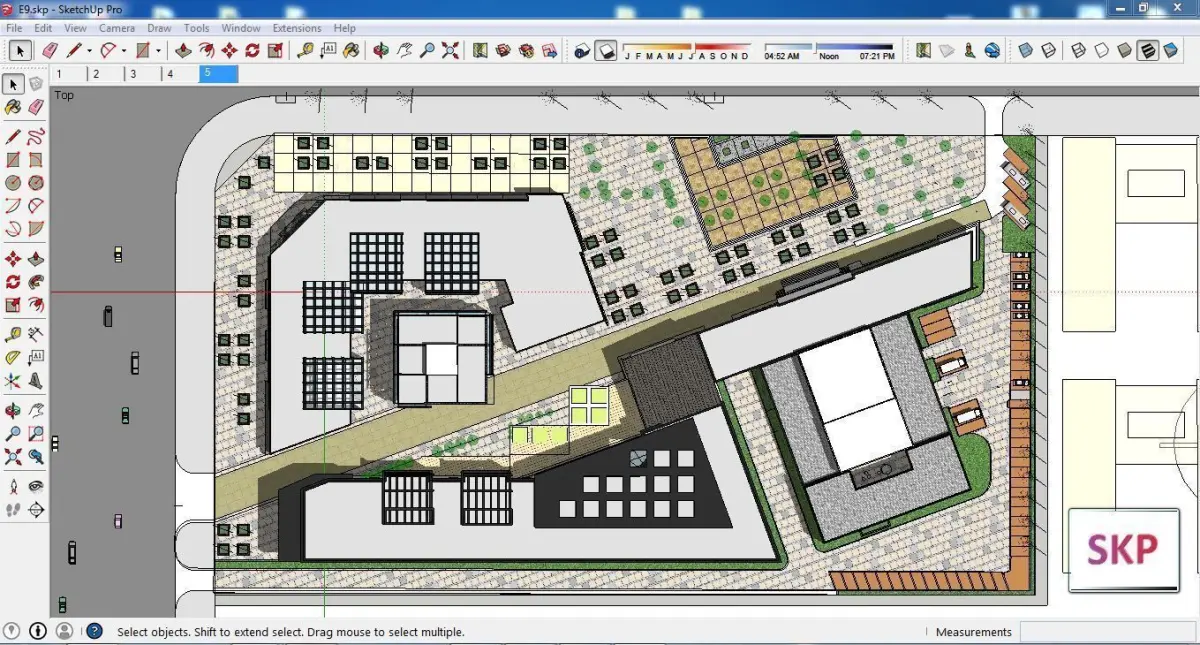Image resolution: width=1200 pixels, height=645 pixels.
Task: Click the Photo Textures person icon
Action: point(970,50)
